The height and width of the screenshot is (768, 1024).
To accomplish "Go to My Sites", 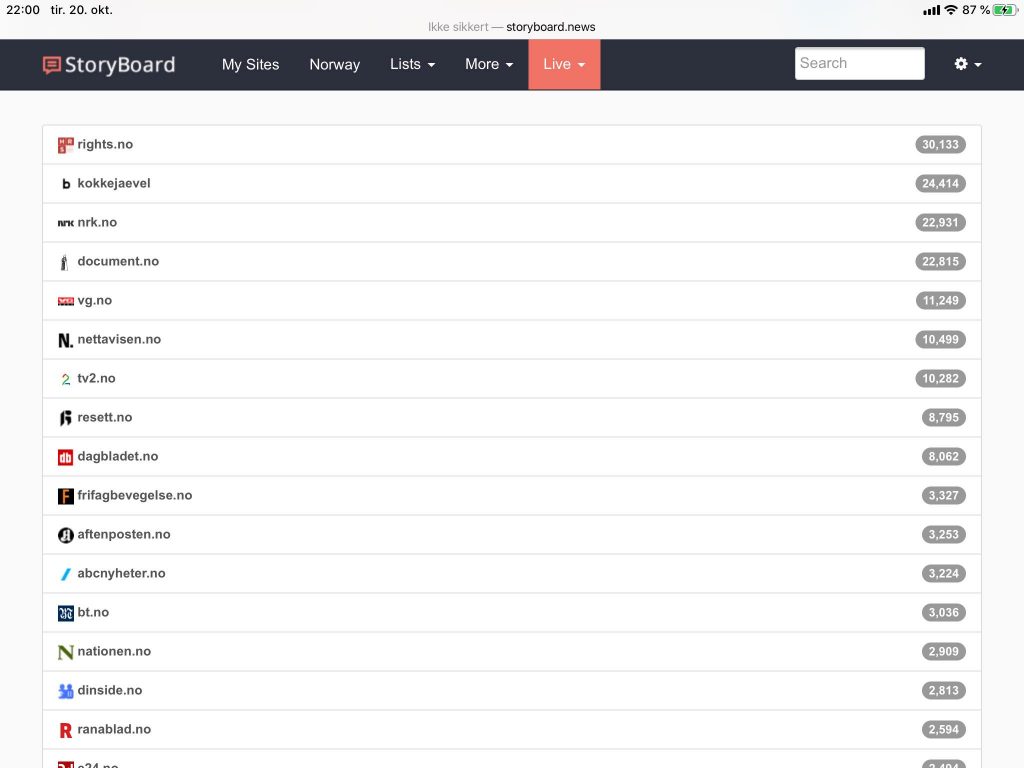I will click(x=250, y=64).
